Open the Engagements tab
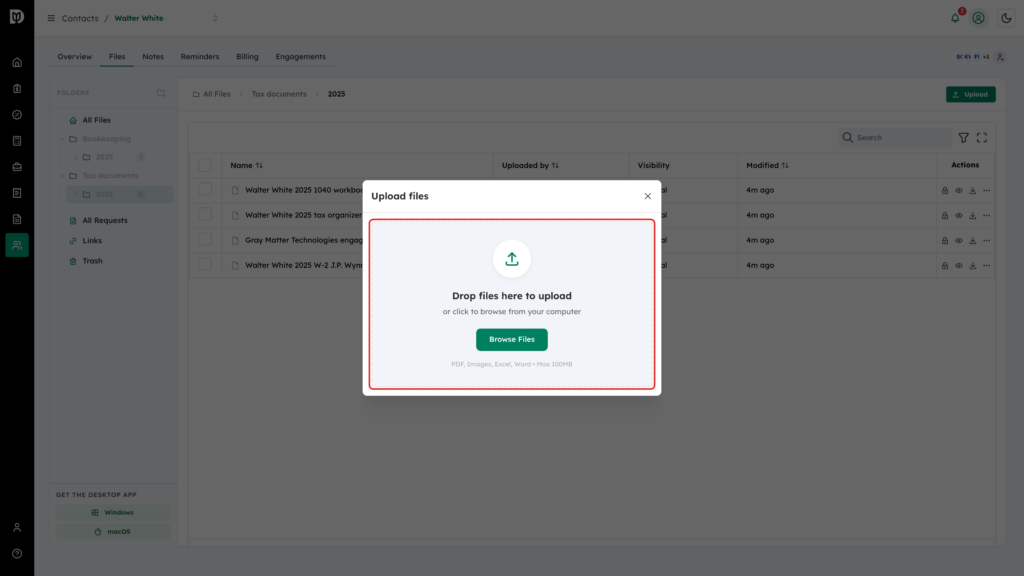The image size is (1024, 576). [x=300, y=57]
